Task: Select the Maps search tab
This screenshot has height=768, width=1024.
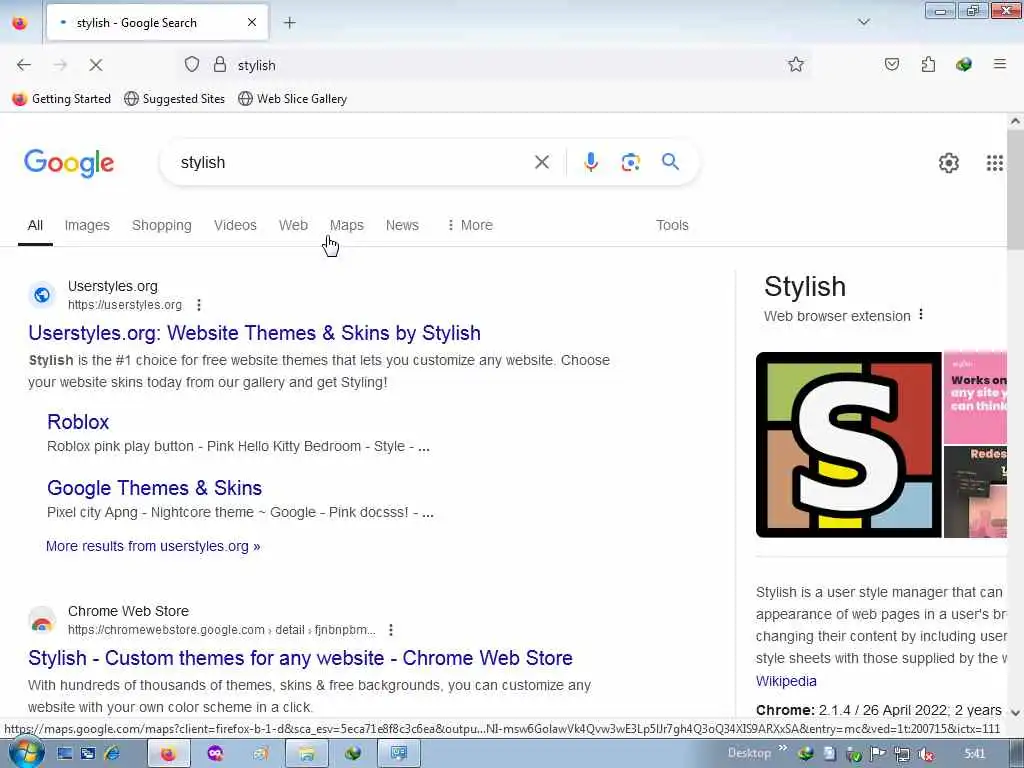Action: 347,225
